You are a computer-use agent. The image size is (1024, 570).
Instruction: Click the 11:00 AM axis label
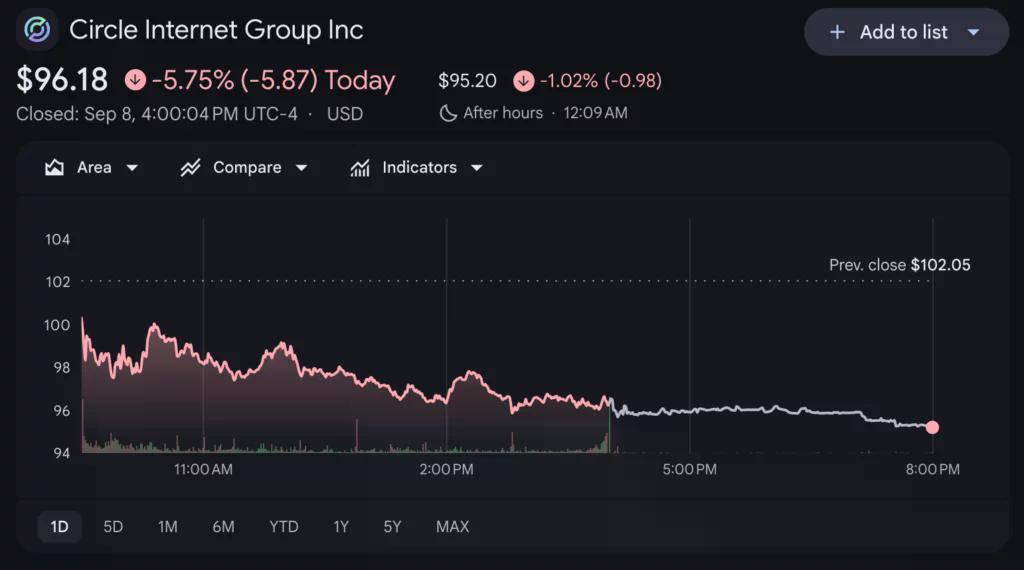pyautogui.click(x=203, y=469)
